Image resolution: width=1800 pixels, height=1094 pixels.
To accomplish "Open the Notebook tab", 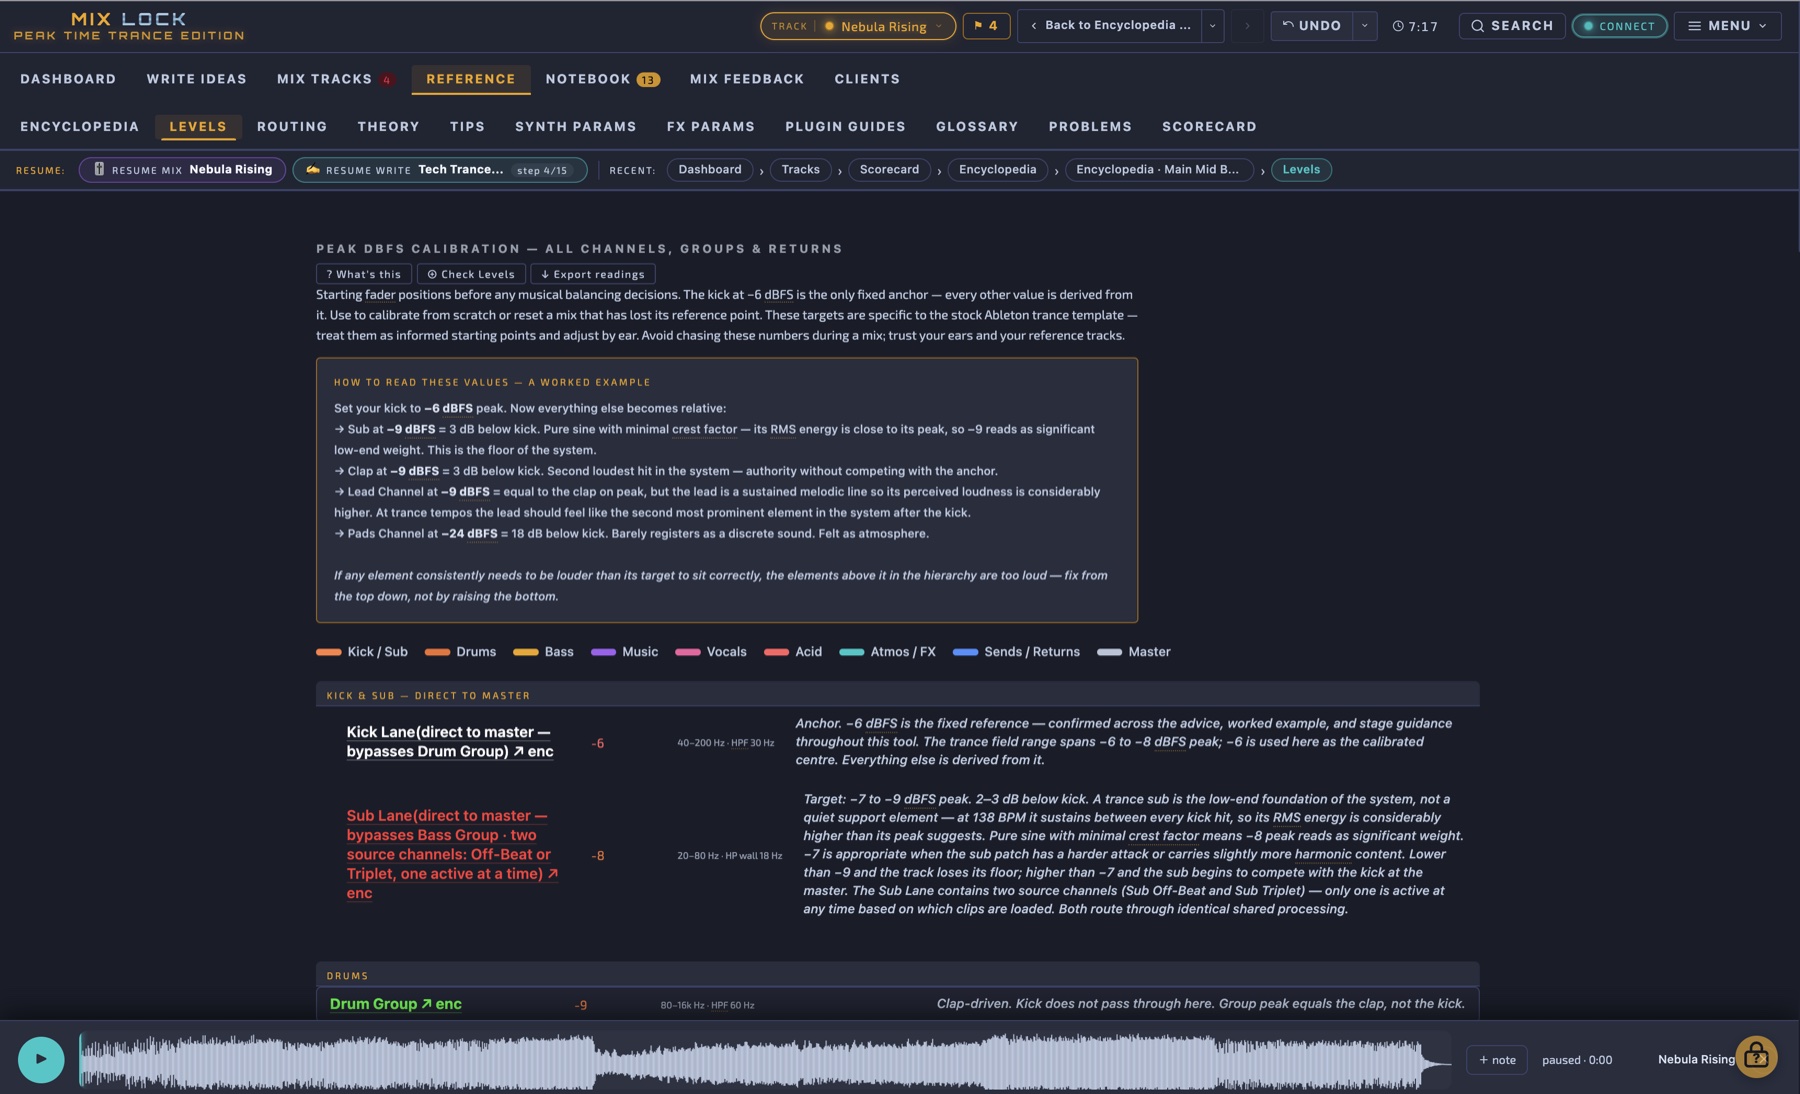I will [602, 79].
